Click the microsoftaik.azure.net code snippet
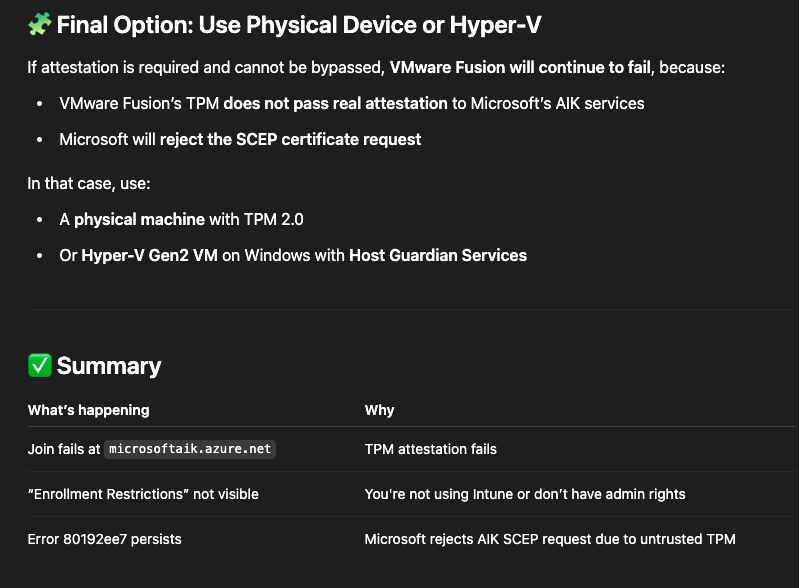This screenshot has height=588, width=799. point(190,449)
